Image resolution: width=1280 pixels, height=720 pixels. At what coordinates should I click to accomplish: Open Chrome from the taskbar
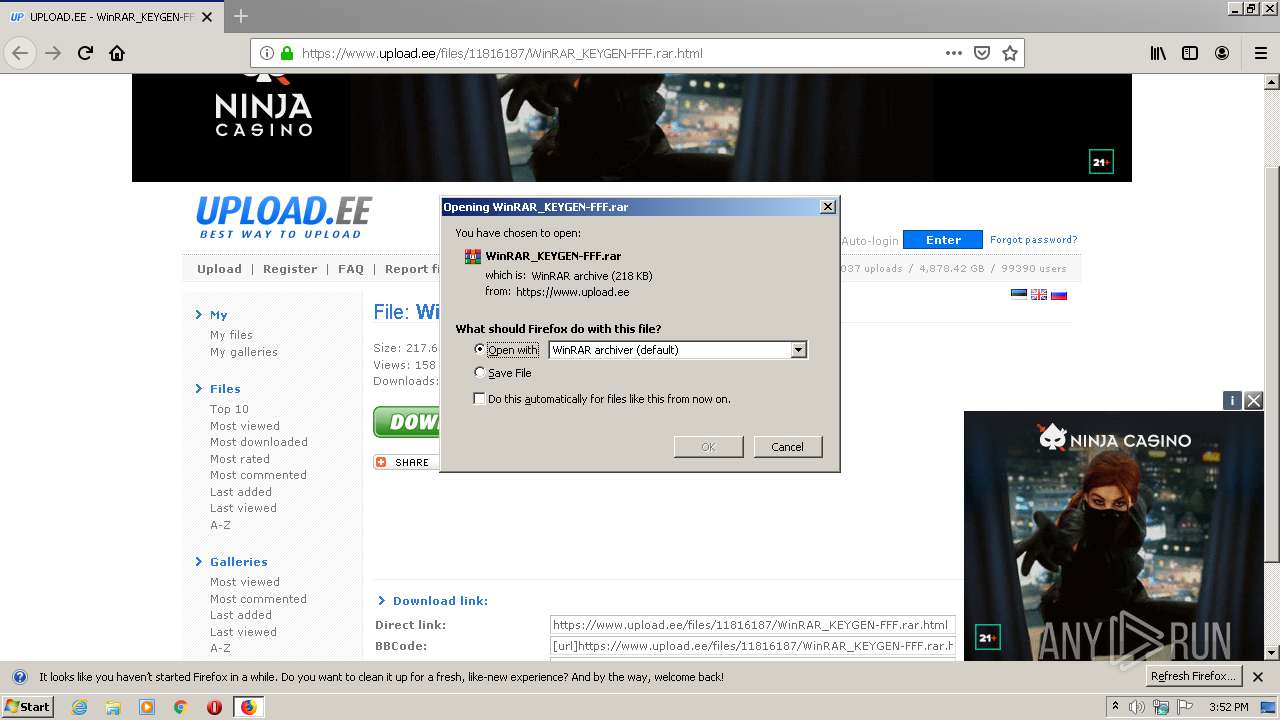(x=181, y=707)
